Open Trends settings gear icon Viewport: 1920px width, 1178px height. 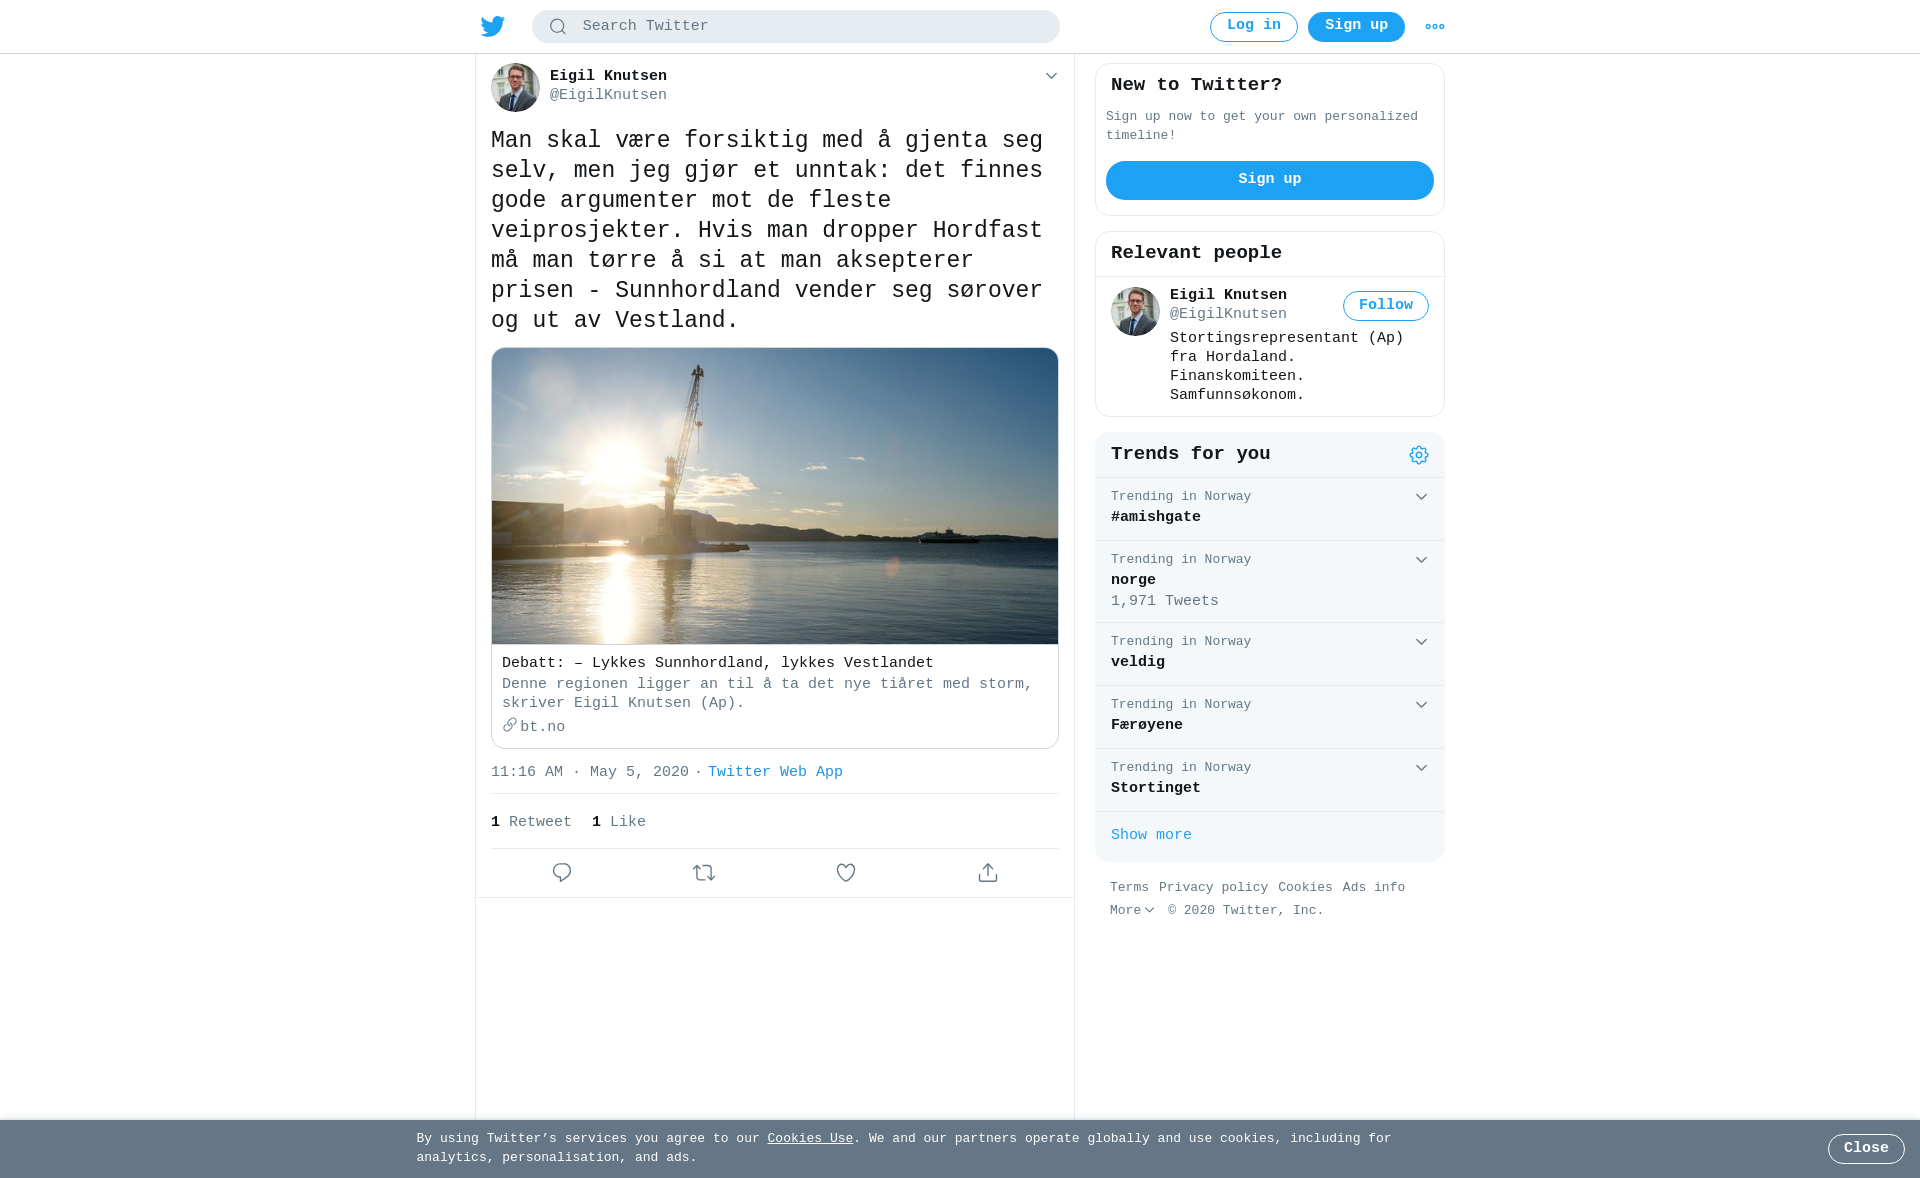tap(1419, 455)
